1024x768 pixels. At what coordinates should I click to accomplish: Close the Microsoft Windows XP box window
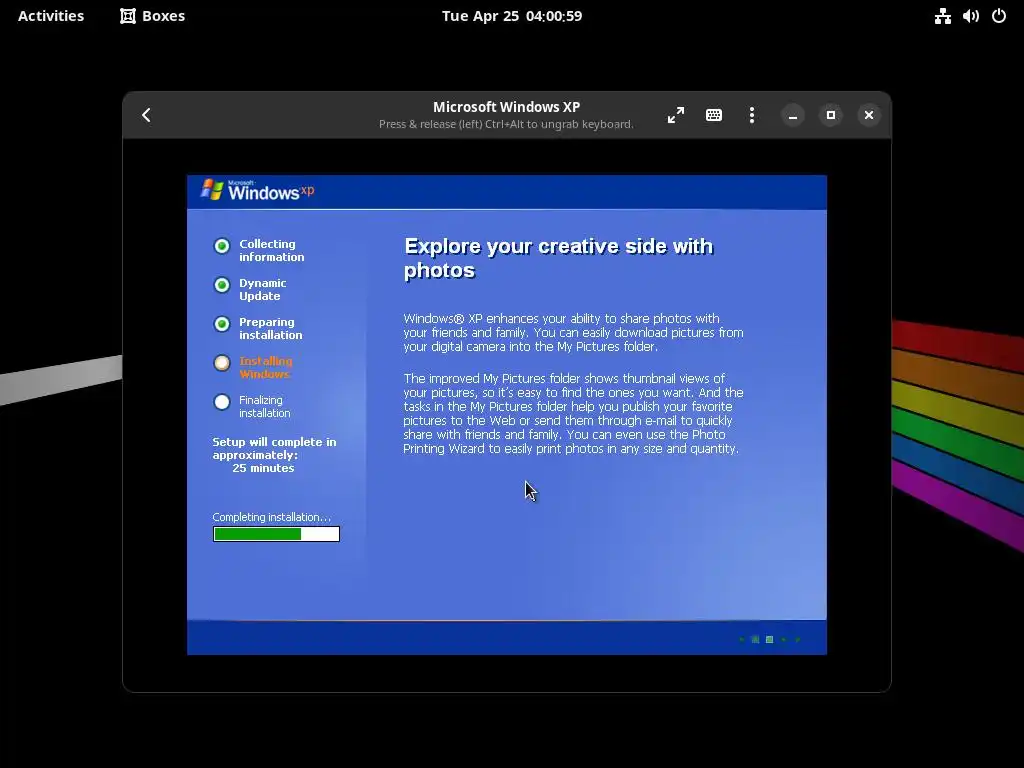(869, 116)
